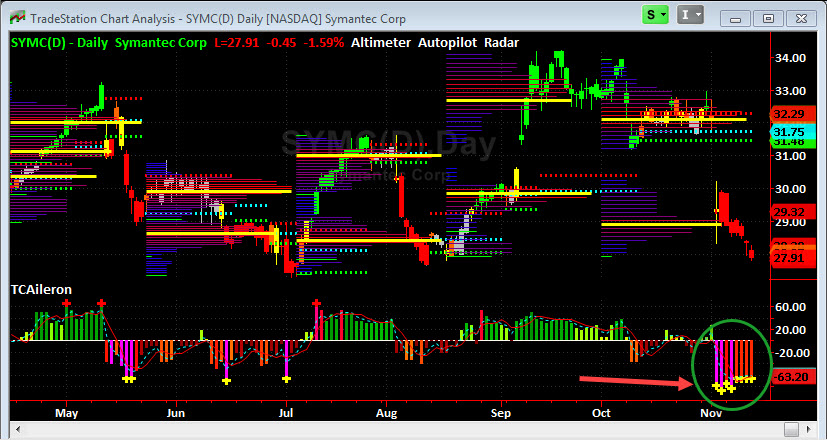Viewport: 827px width, 441px height.
Task: Select the 'Radar' indicator label
Action: click(500, 43)
